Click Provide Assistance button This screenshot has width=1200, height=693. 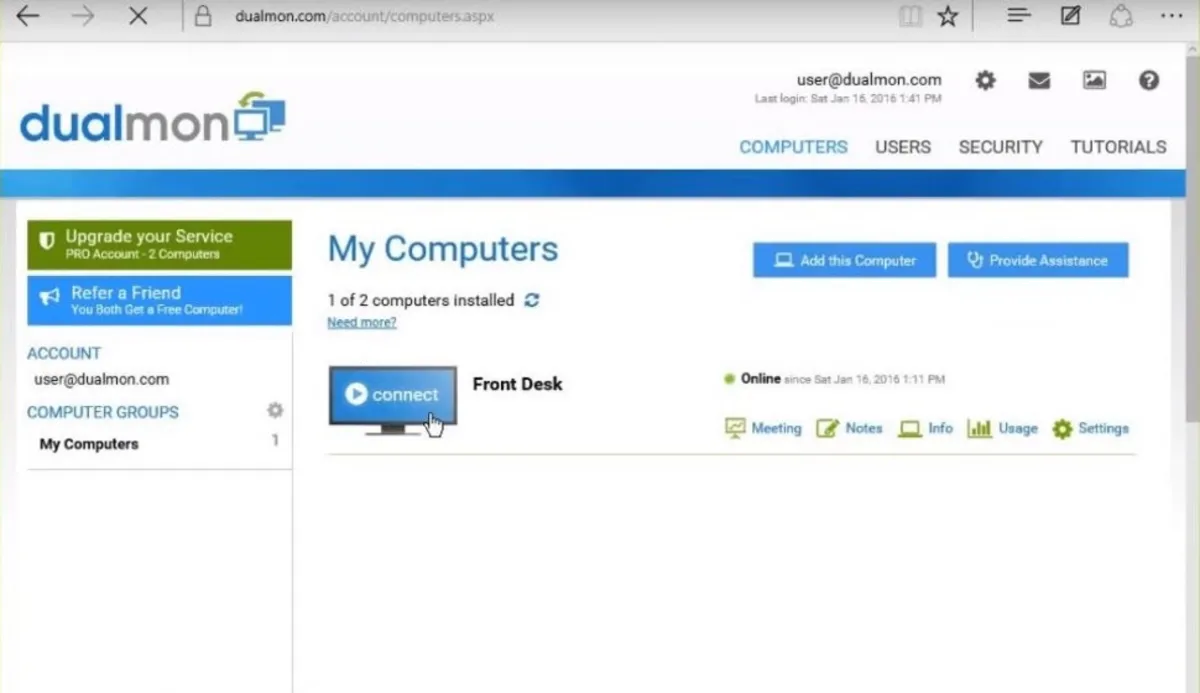1038,260
